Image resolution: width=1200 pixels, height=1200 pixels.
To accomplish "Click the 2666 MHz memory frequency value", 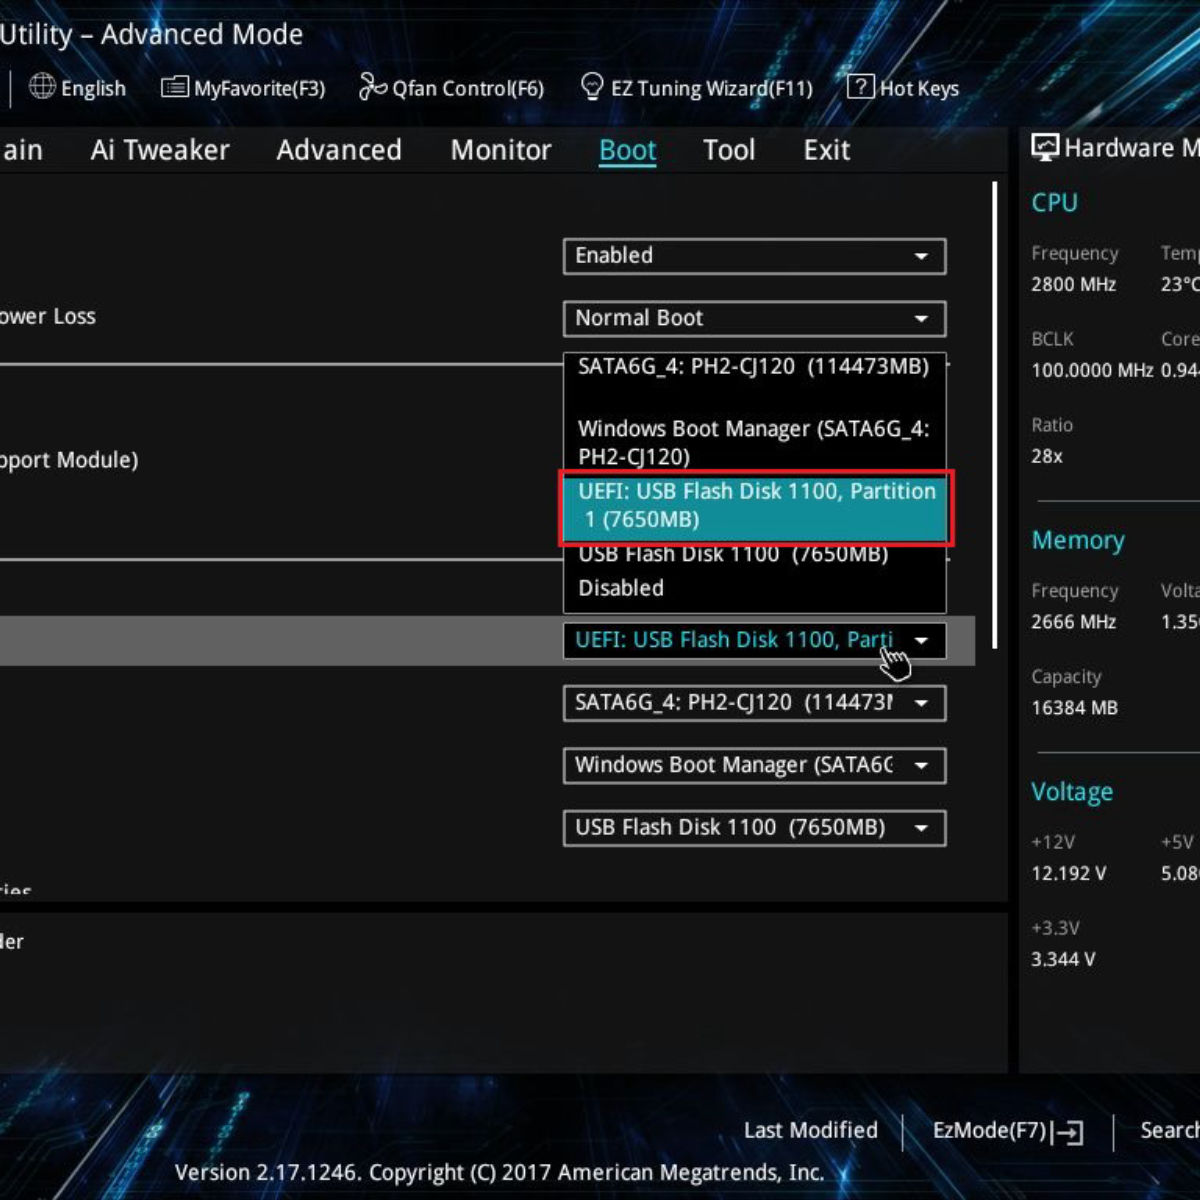I will (1073, 622).
